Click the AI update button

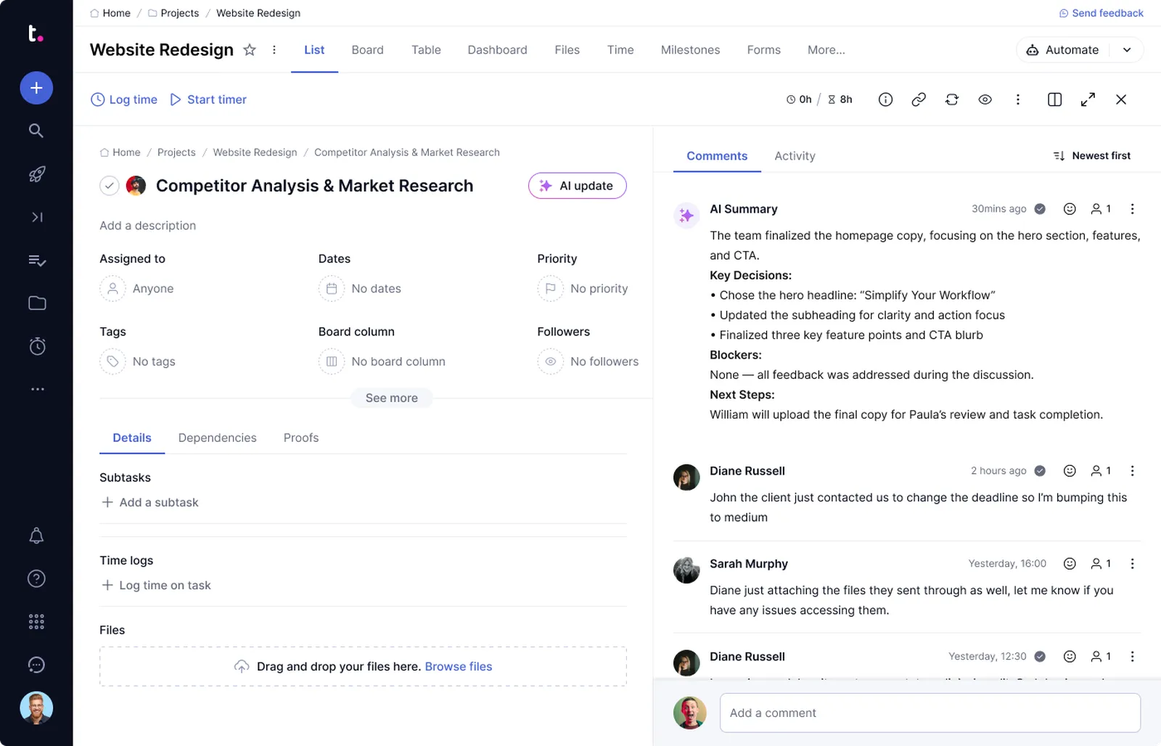pos(577,186)
